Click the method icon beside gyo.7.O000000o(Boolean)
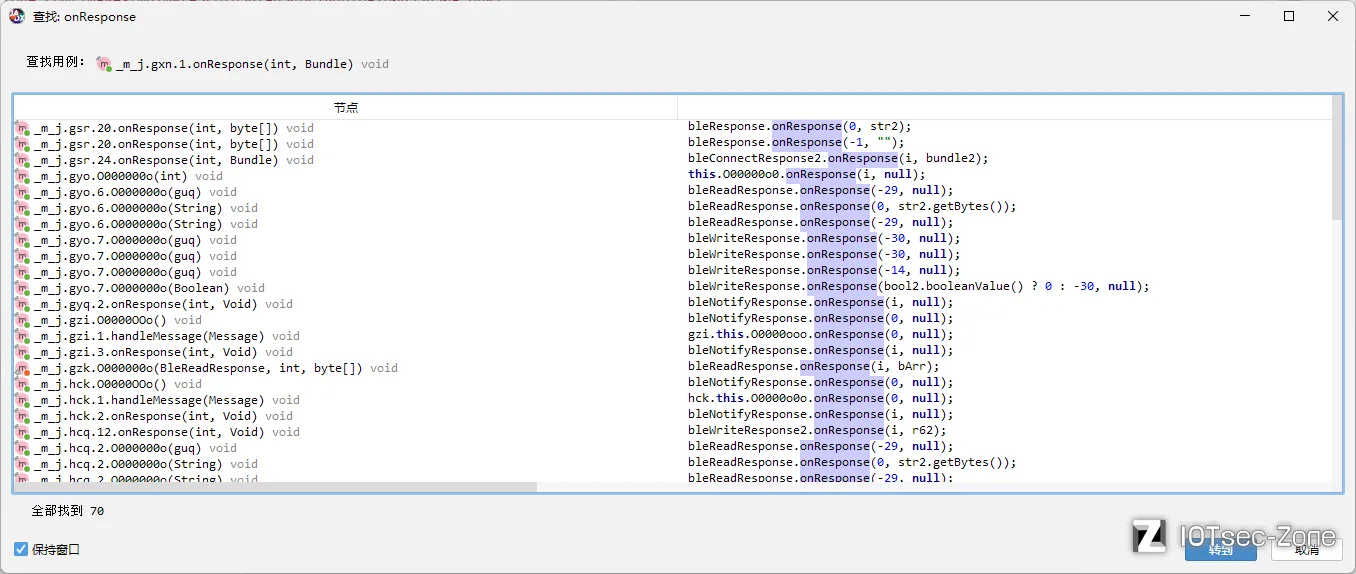Viewport: 1356px width, 574px height. pyautogui.click(x=23, y=288)
